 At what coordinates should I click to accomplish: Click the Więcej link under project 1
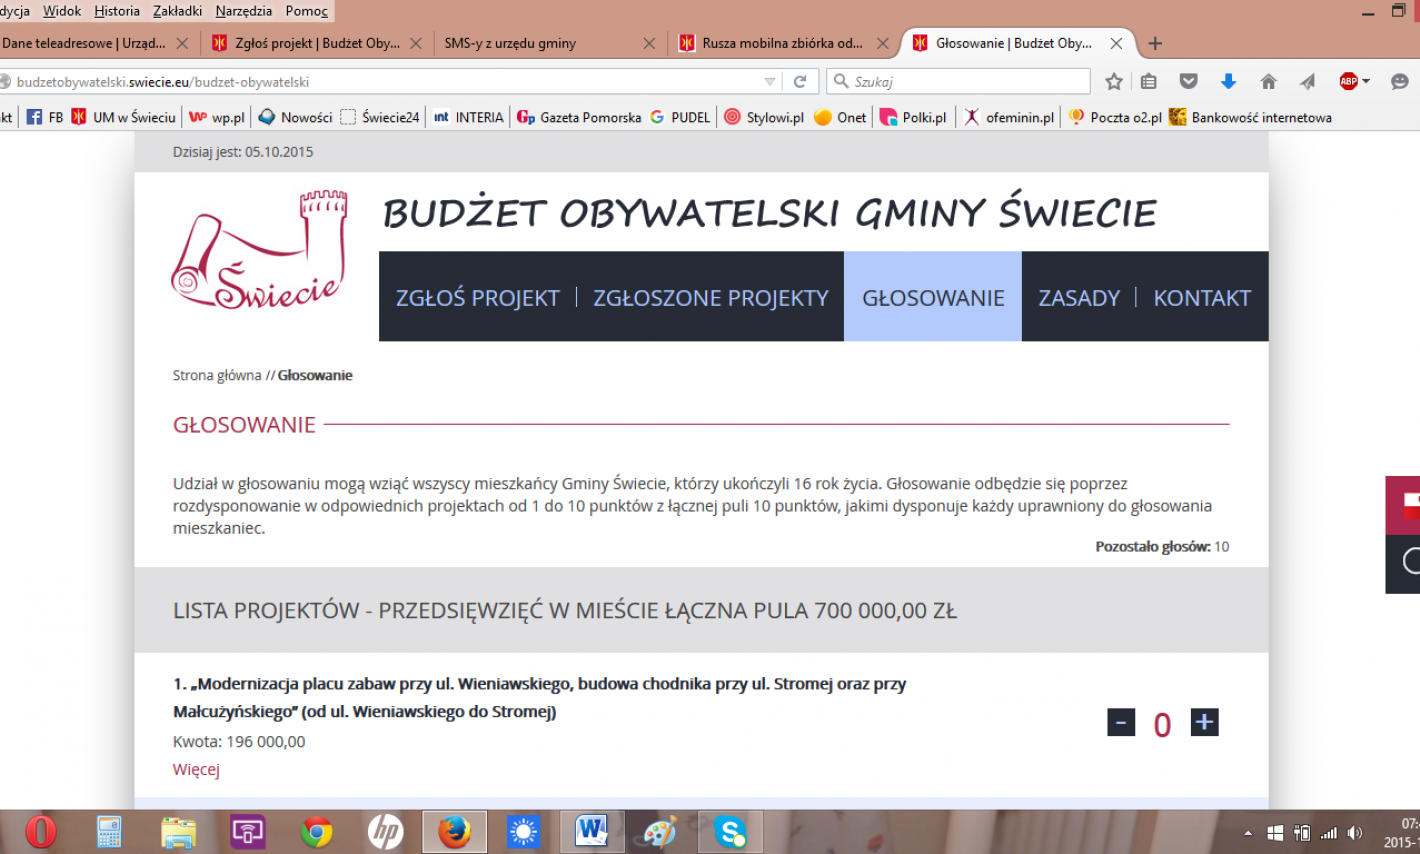point(196,769)
